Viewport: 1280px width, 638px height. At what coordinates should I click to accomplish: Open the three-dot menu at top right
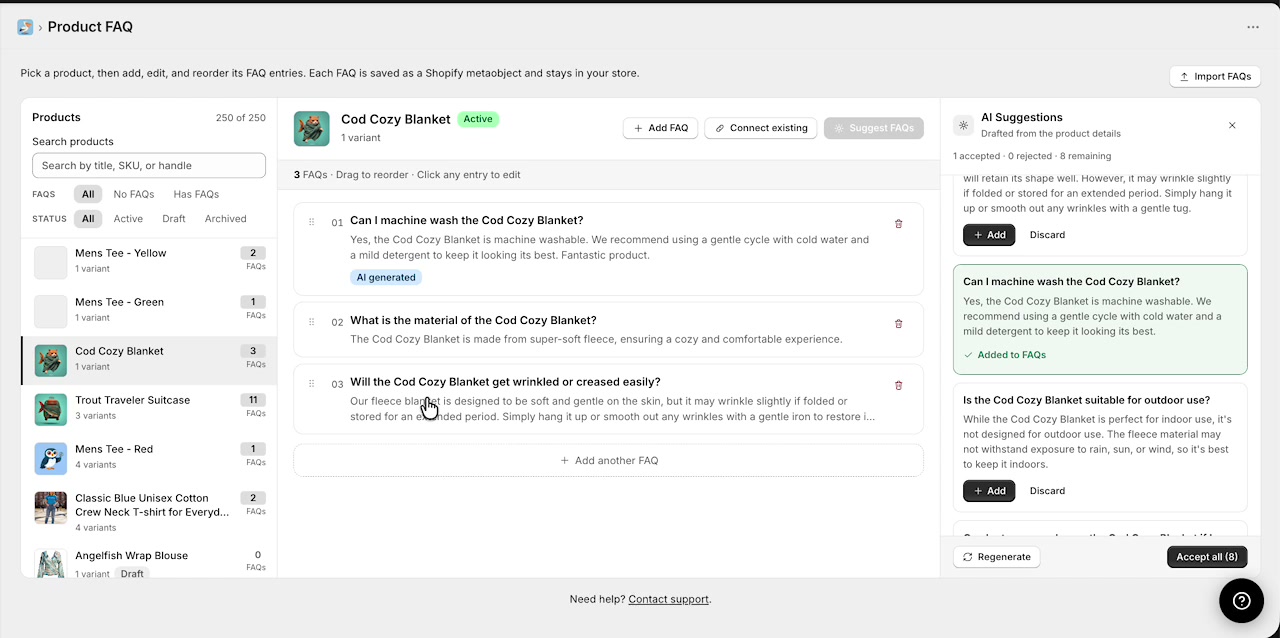(1253, 27)
